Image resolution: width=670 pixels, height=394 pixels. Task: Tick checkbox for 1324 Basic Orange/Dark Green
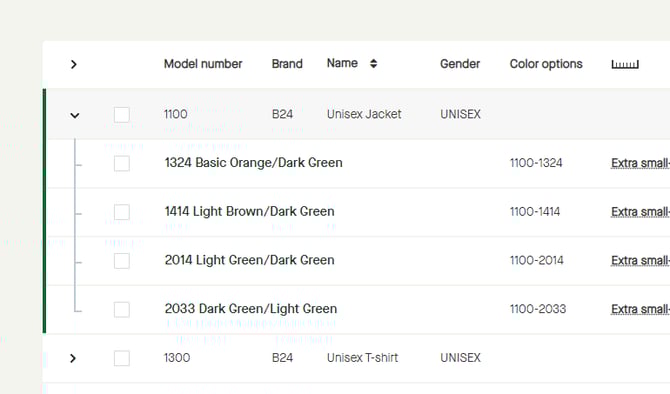tap(122, 163)
